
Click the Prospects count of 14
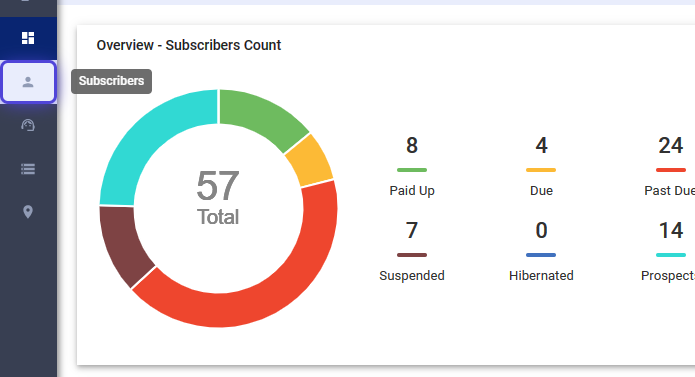tap(671, 230)
